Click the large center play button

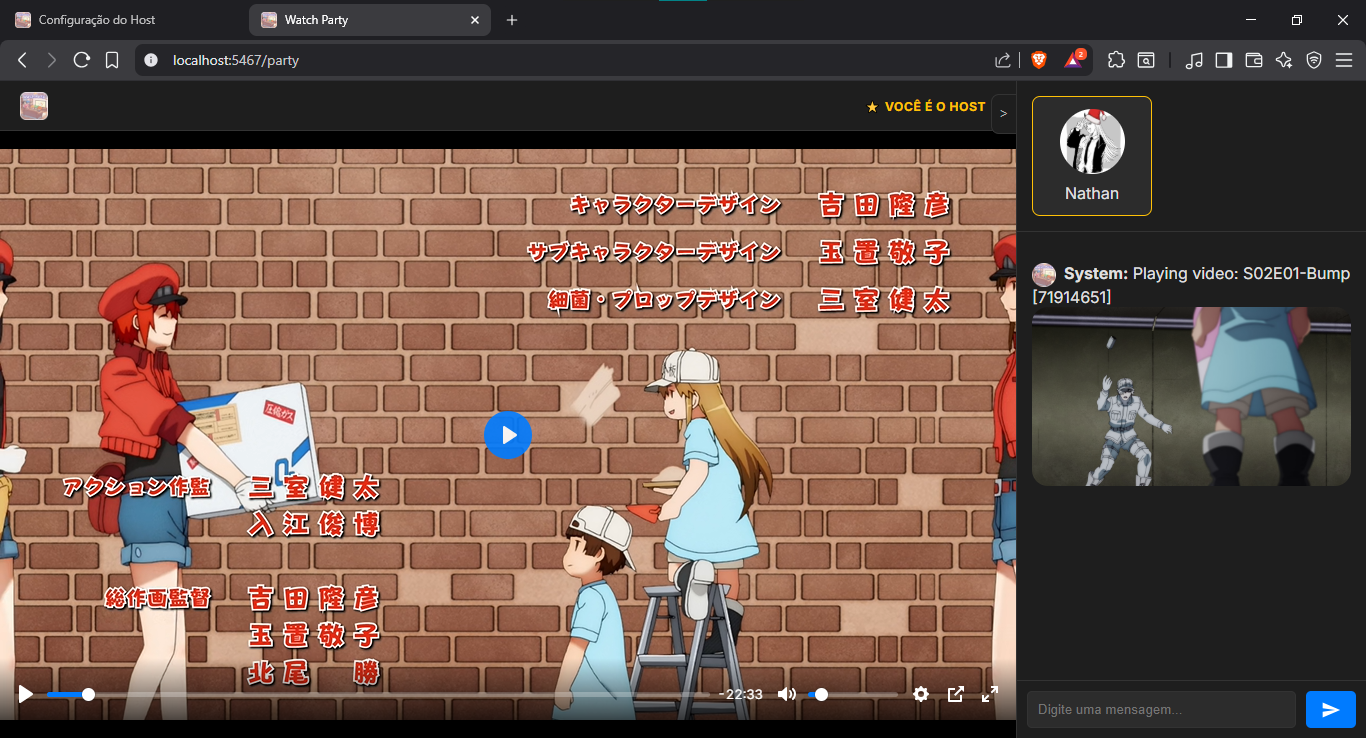tap(508, 435)
